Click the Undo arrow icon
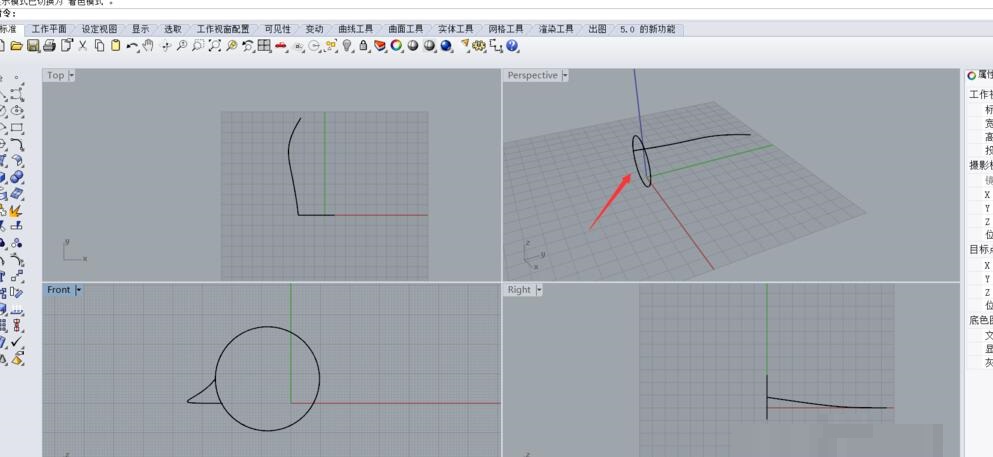 pos(132,46)
